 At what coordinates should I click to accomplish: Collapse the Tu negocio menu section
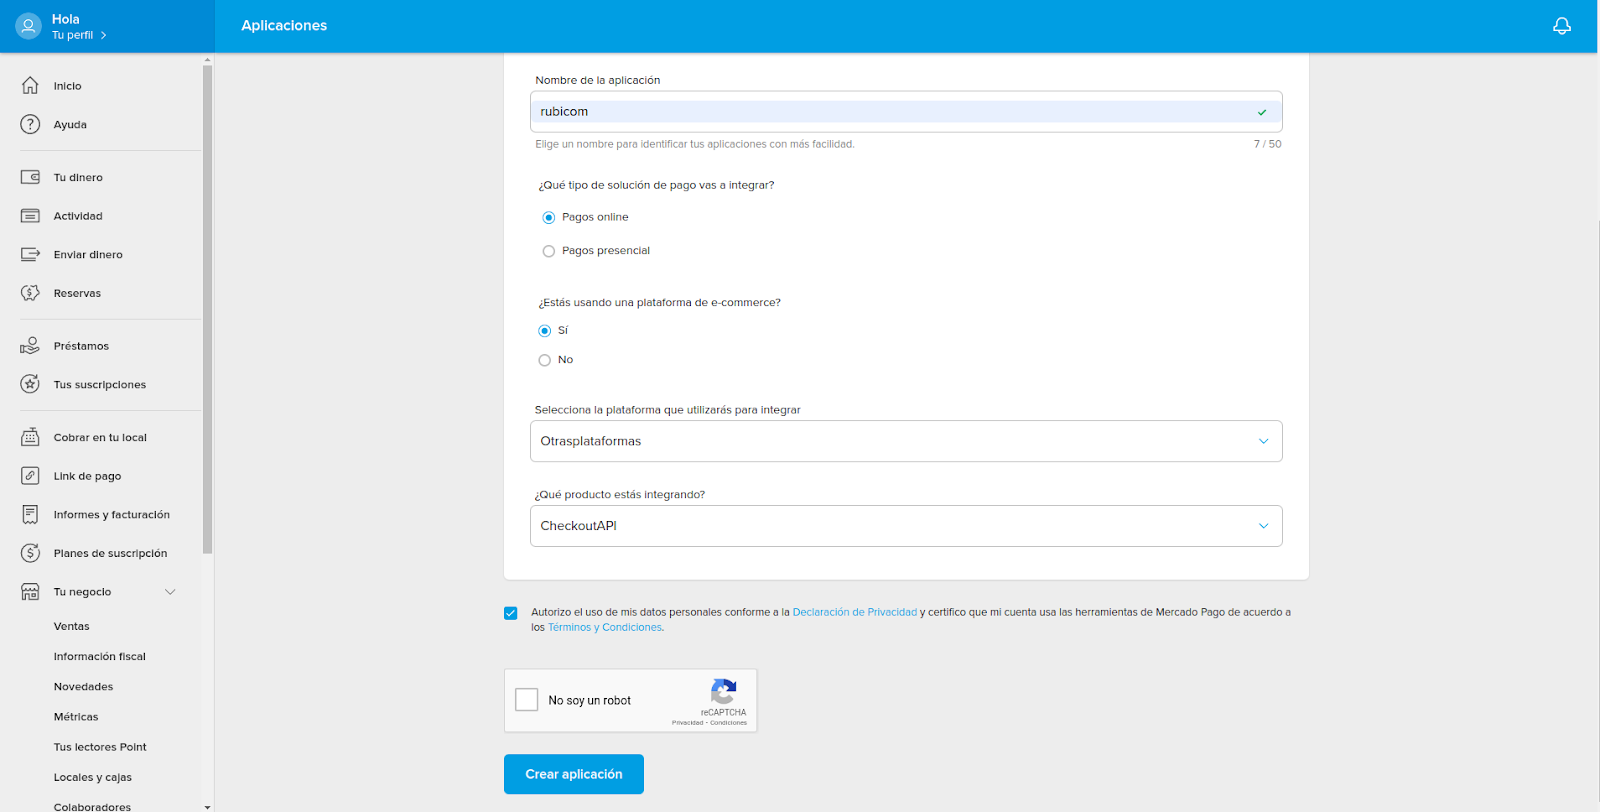170,592
